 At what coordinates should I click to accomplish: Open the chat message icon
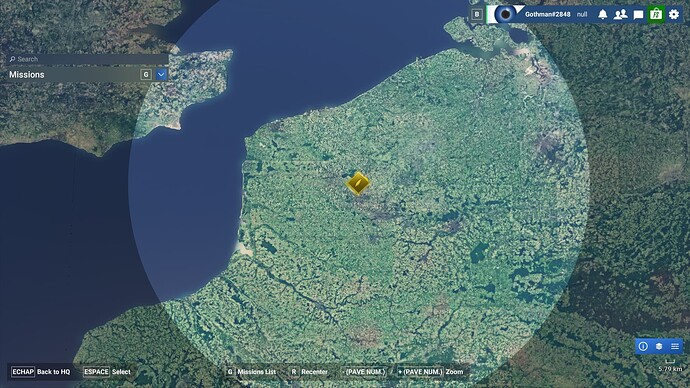(x=638, y=15)
